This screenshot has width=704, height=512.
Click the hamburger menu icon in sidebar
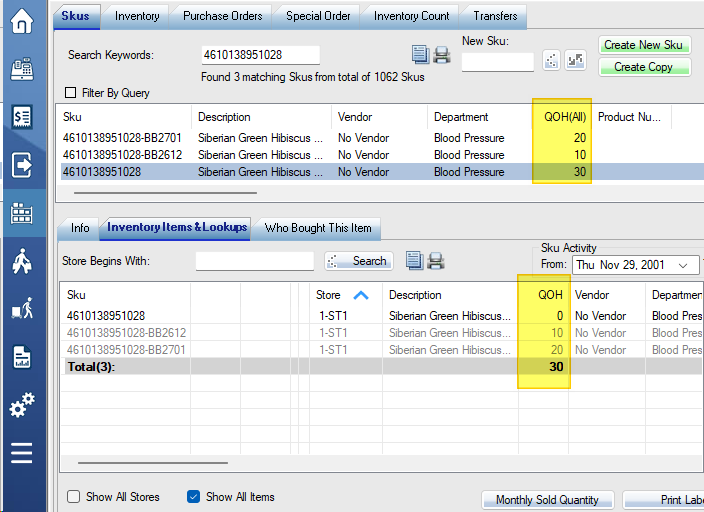22,453
